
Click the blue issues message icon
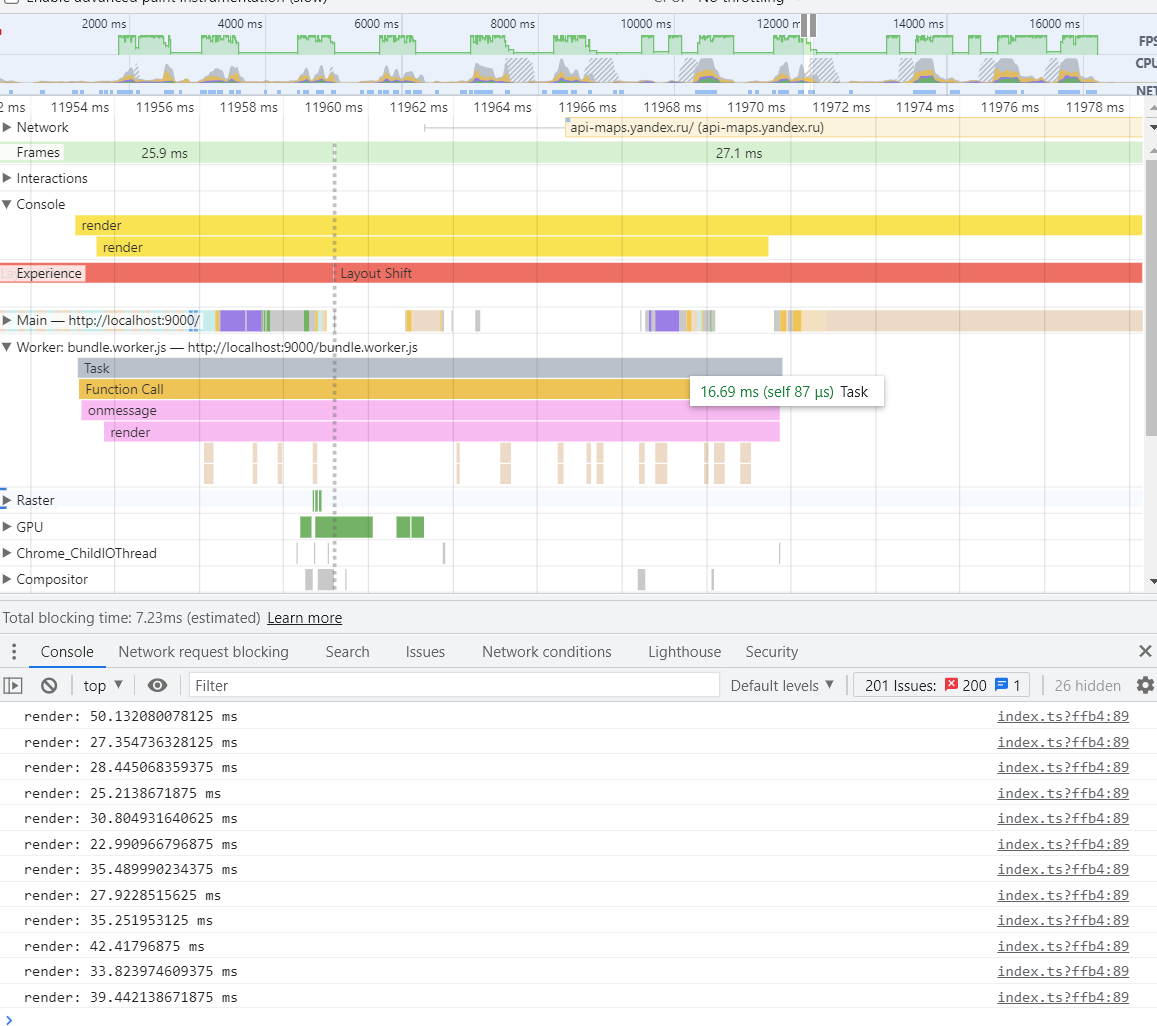click(1001, 685)
